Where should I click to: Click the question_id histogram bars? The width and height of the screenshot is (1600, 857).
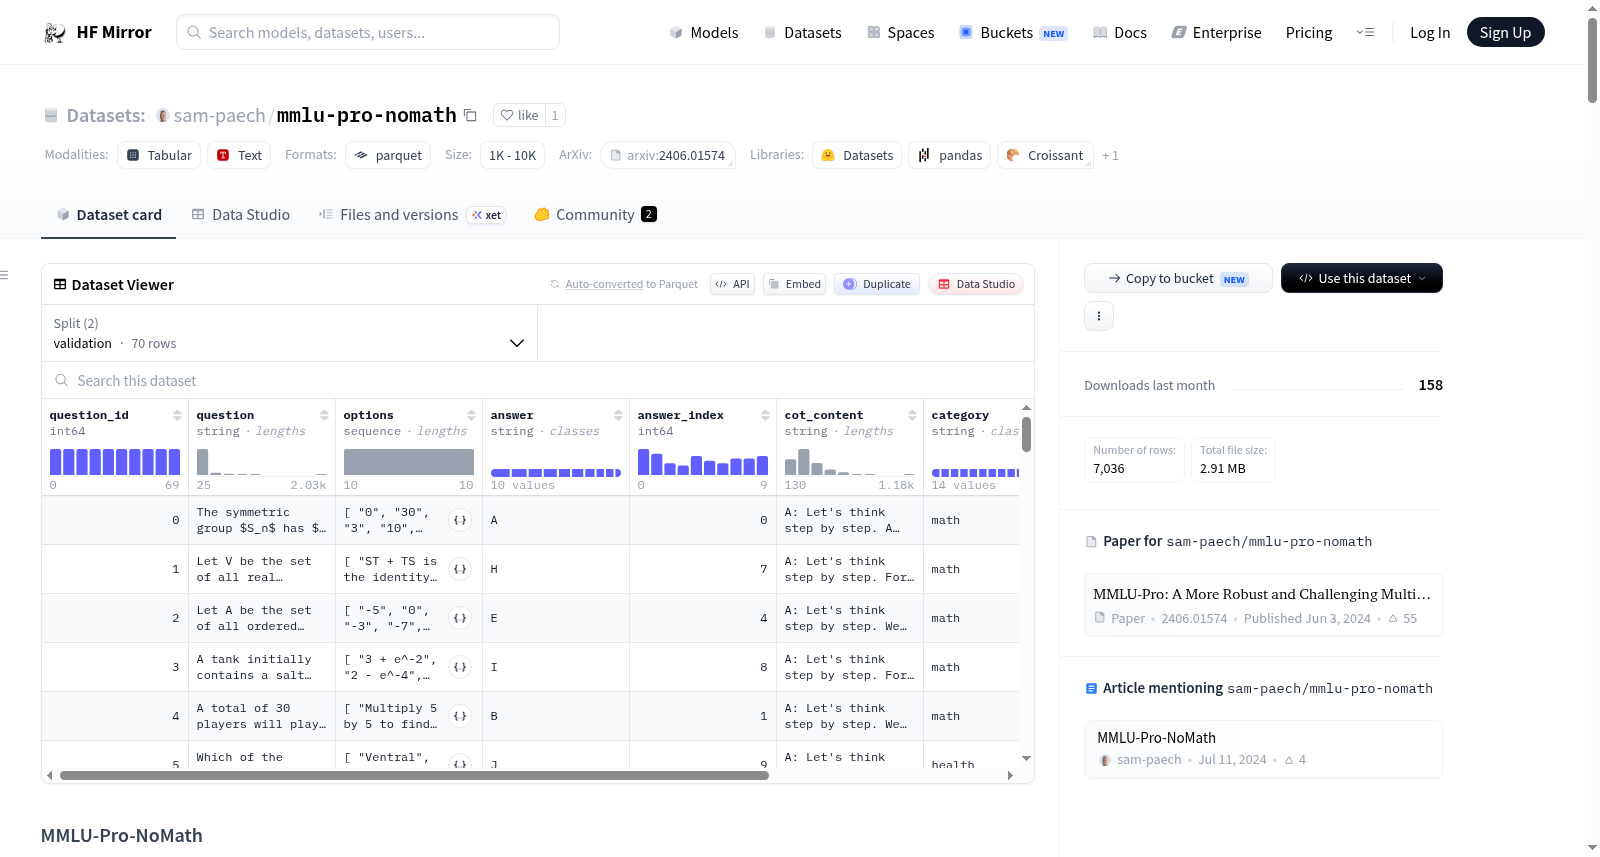click(x=115, y=461)
